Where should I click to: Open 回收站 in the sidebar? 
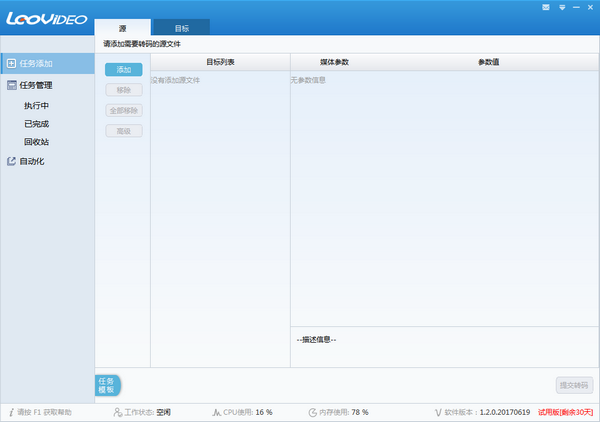[36, 141]
